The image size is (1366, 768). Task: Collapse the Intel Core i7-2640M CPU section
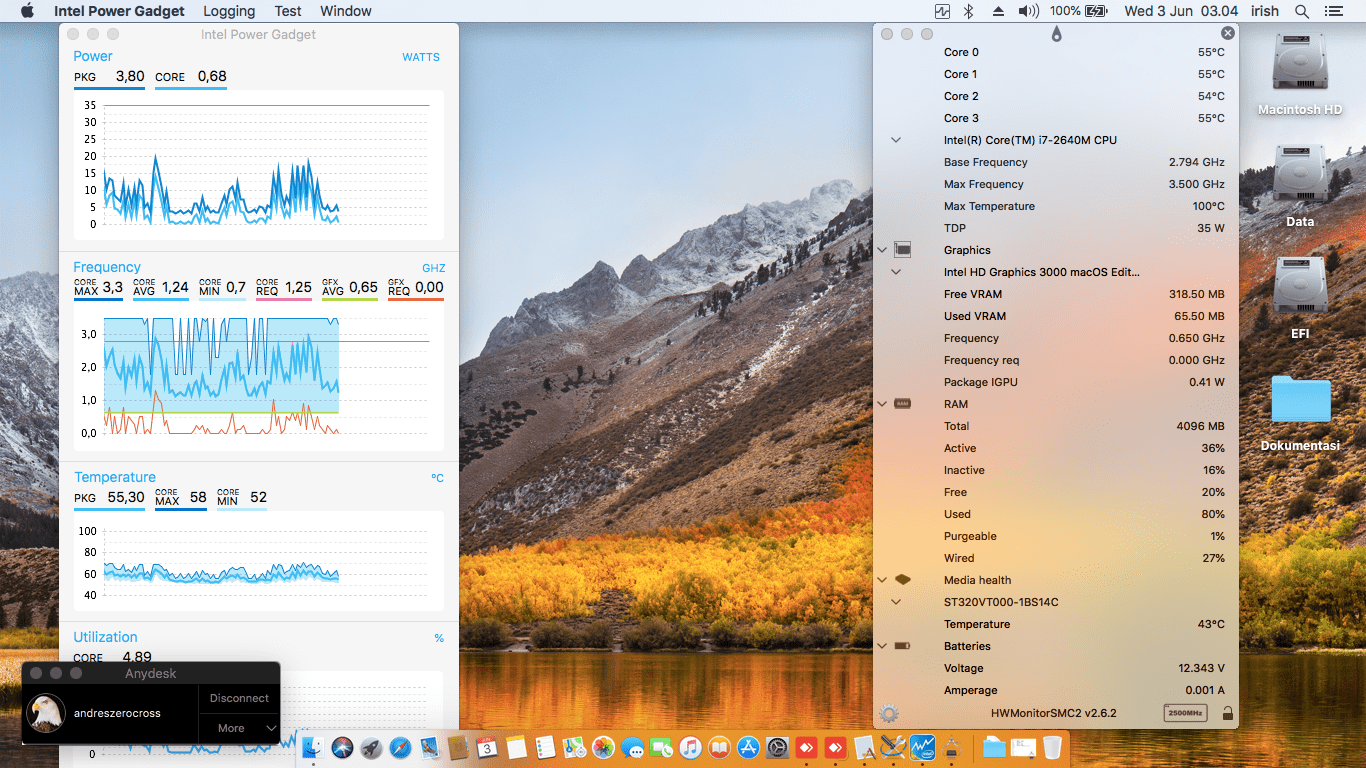coord(896,140)
